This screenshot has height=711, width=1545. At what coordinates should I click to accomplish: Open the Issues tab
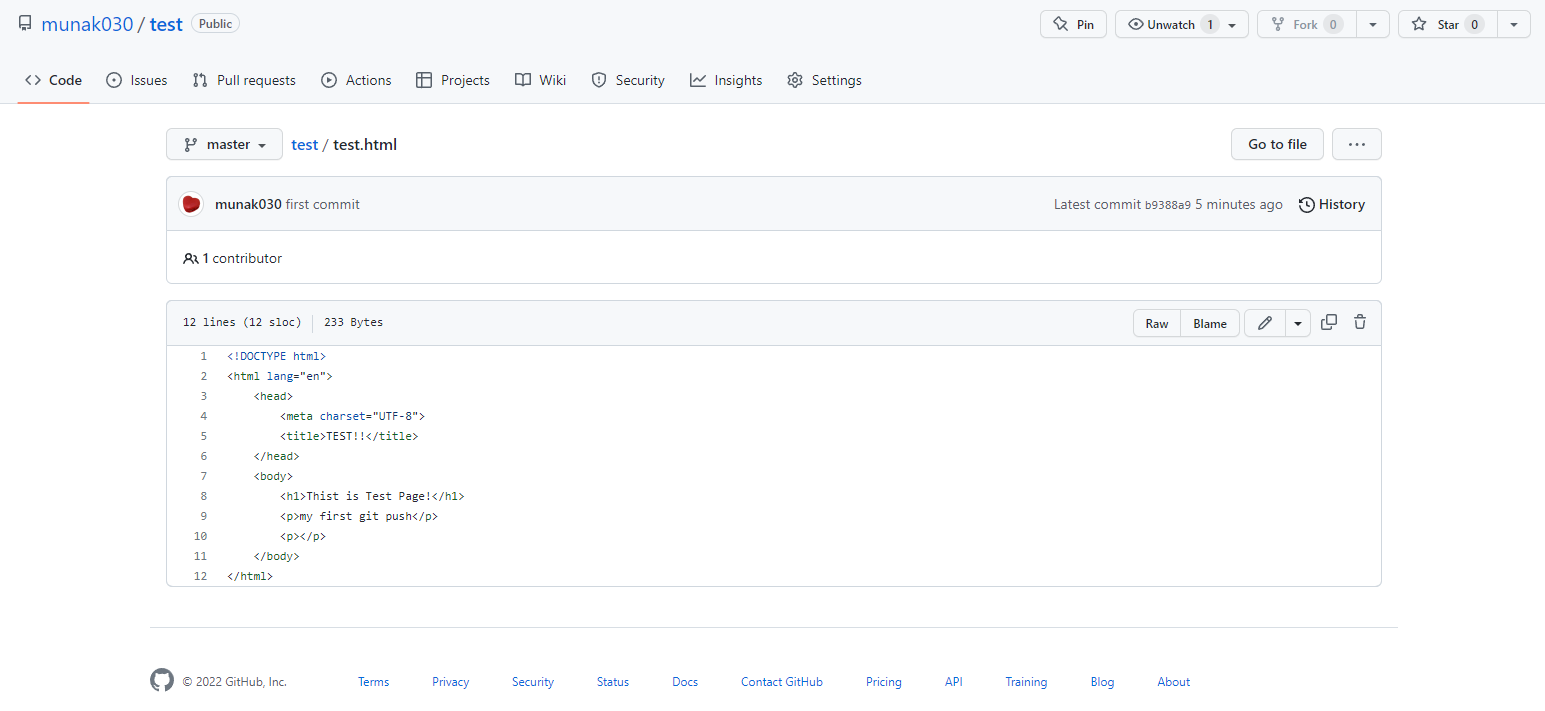(x=137, y=80)
